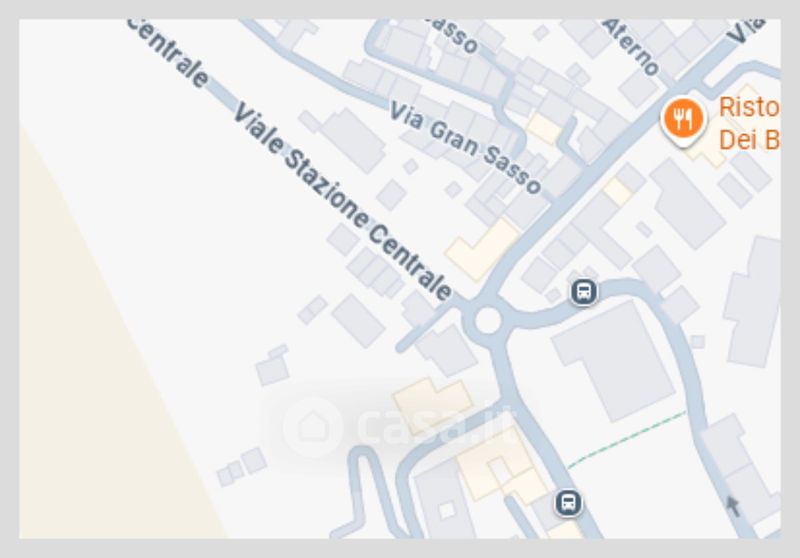800x558 pixels.
Task: Click the yellow L-shaped building above roundabout
Action: 482,250
